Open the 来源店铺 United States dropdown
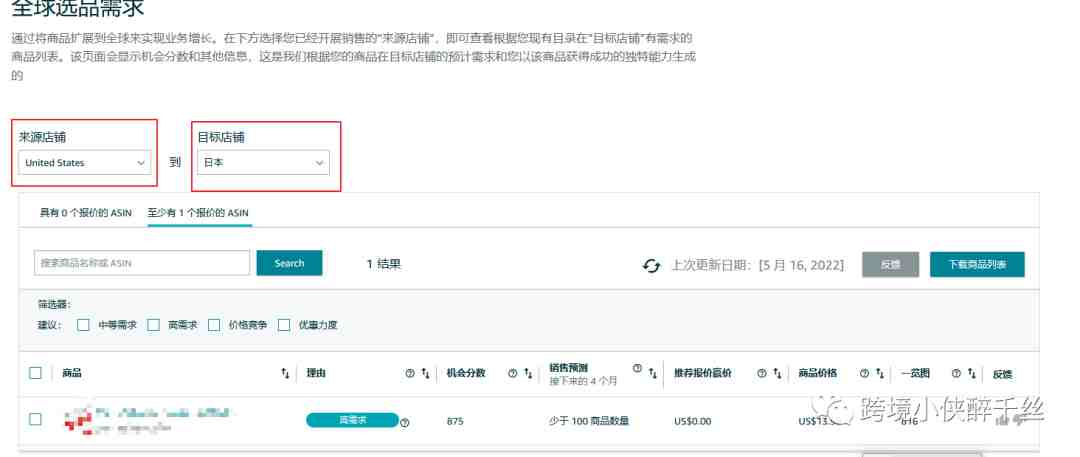Viewport: 1080px width, 457px height. [x=85, y=163]
